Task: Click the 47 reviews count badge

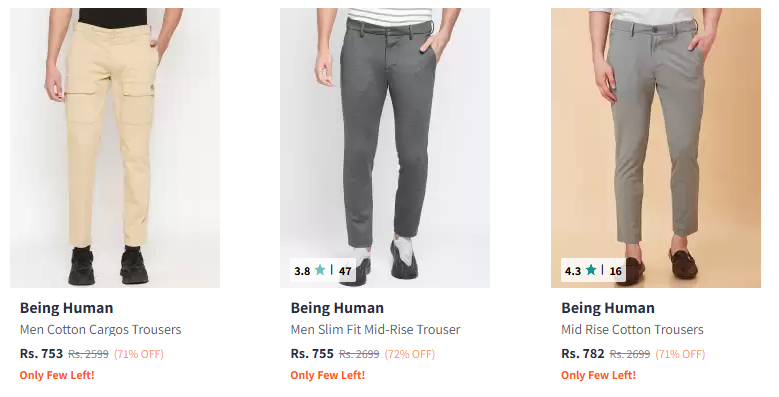Action: tap(345, 271)
